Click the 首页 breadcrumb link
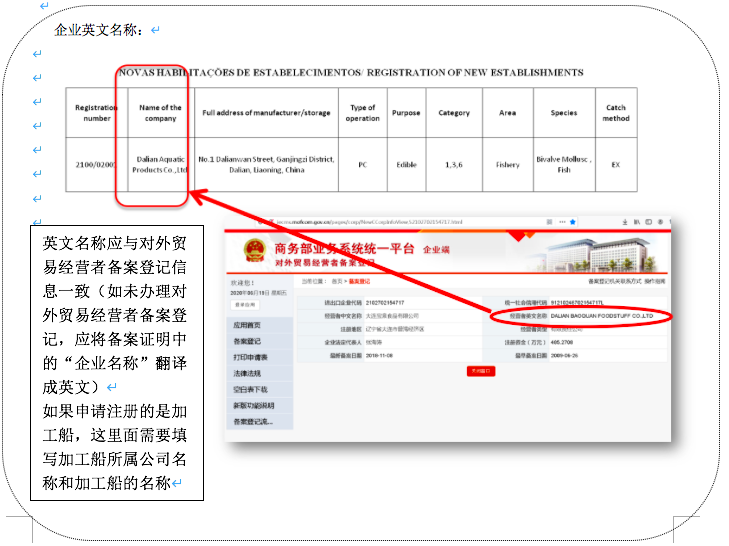Viewport: 729px width, 546px height. (337, 284)
